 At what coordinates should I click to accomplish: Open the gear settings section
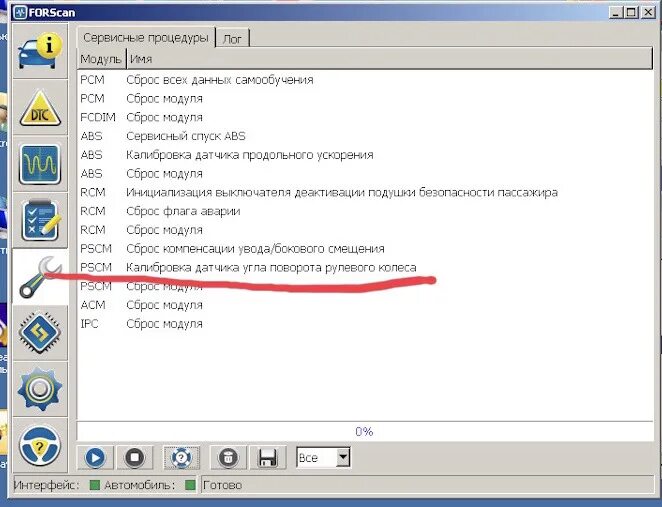[x=40, y=389]
